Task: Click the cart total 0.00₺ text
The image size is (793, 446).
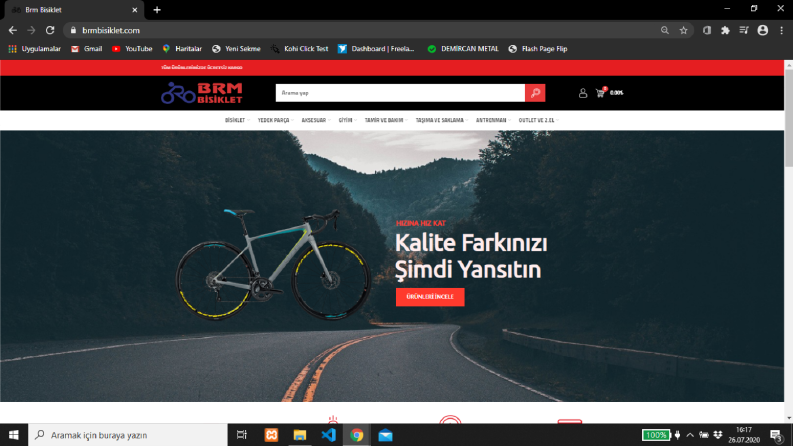Action: point(616,93)
